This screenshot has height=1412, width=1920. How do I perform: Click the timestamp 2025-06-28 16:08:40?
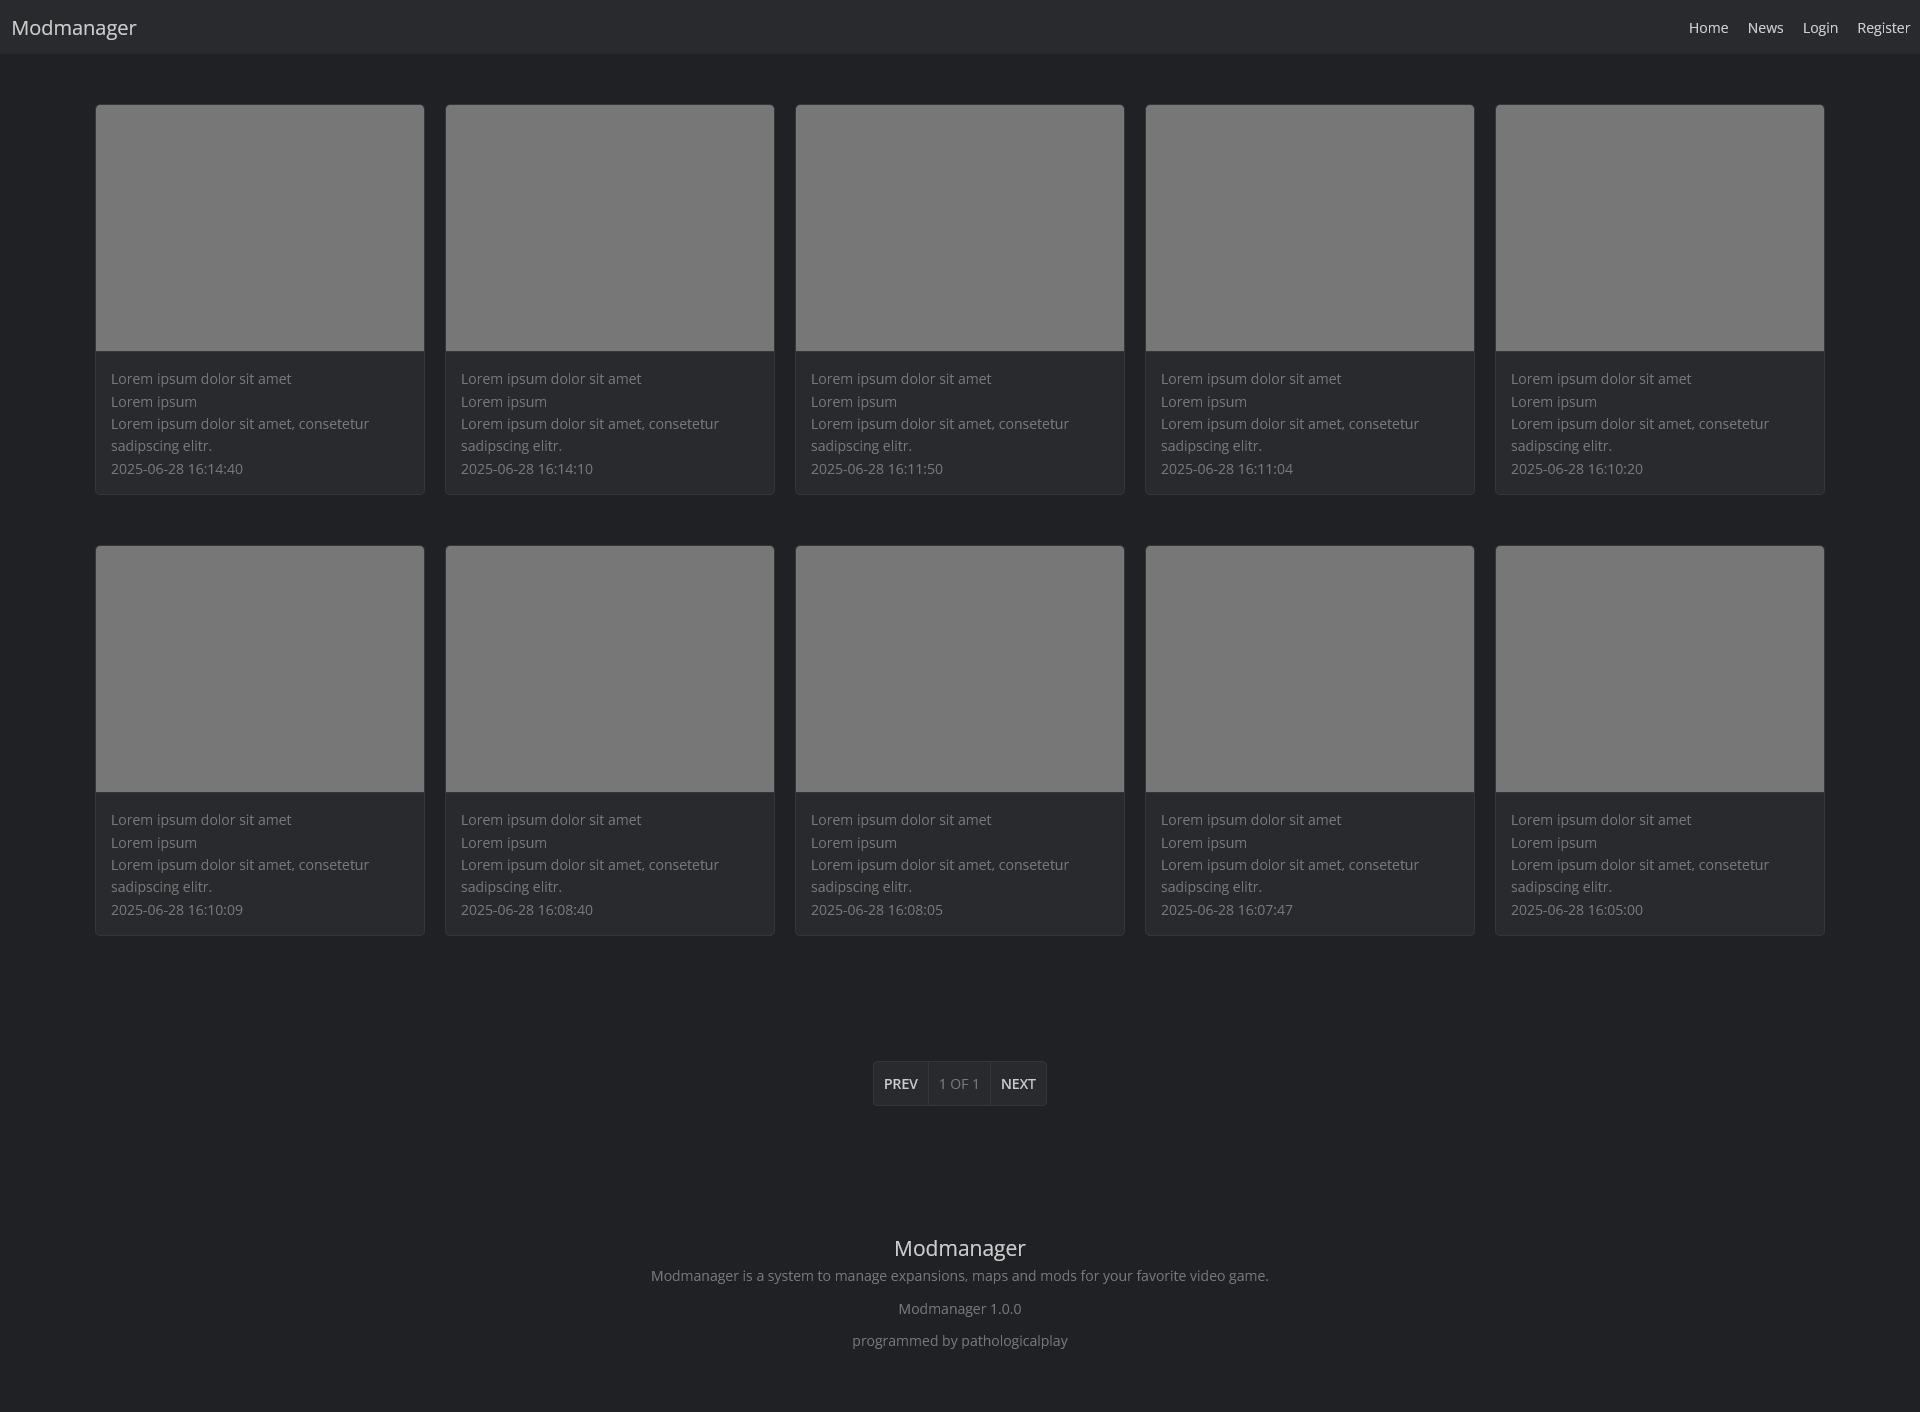click(x=527, y=910)
